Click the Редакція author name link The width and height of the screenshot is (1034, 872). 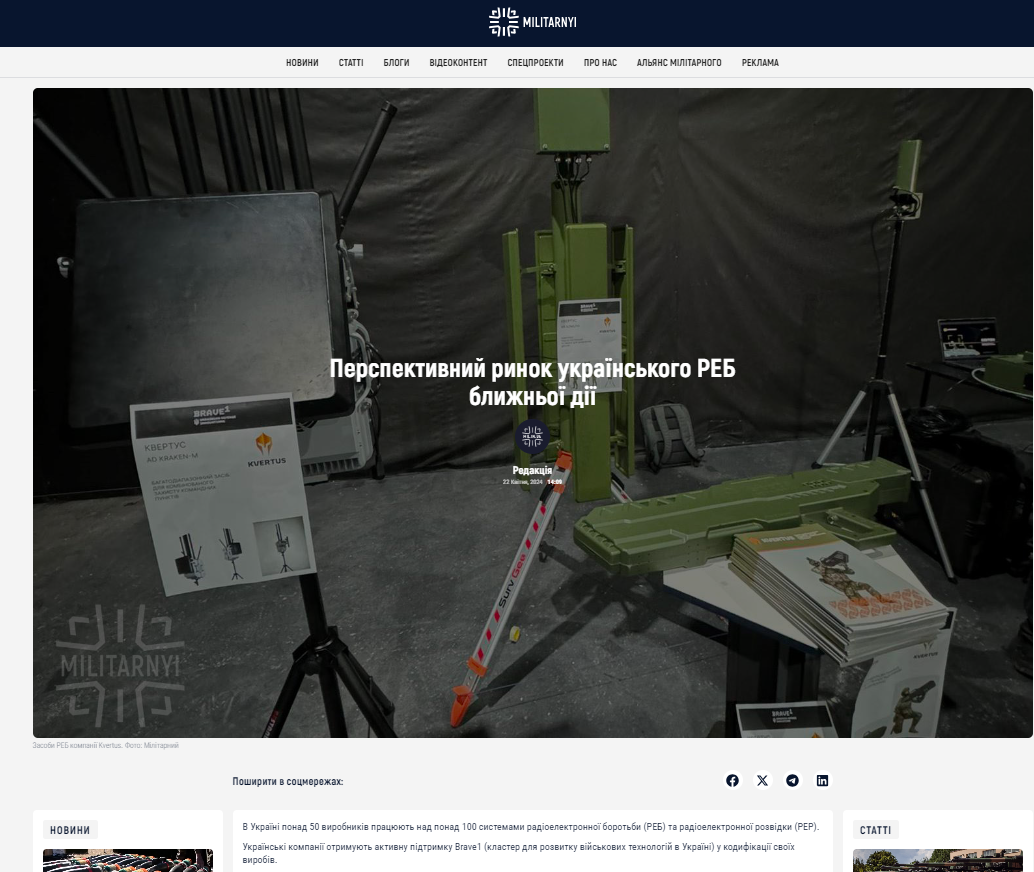(x=532, y=470)
